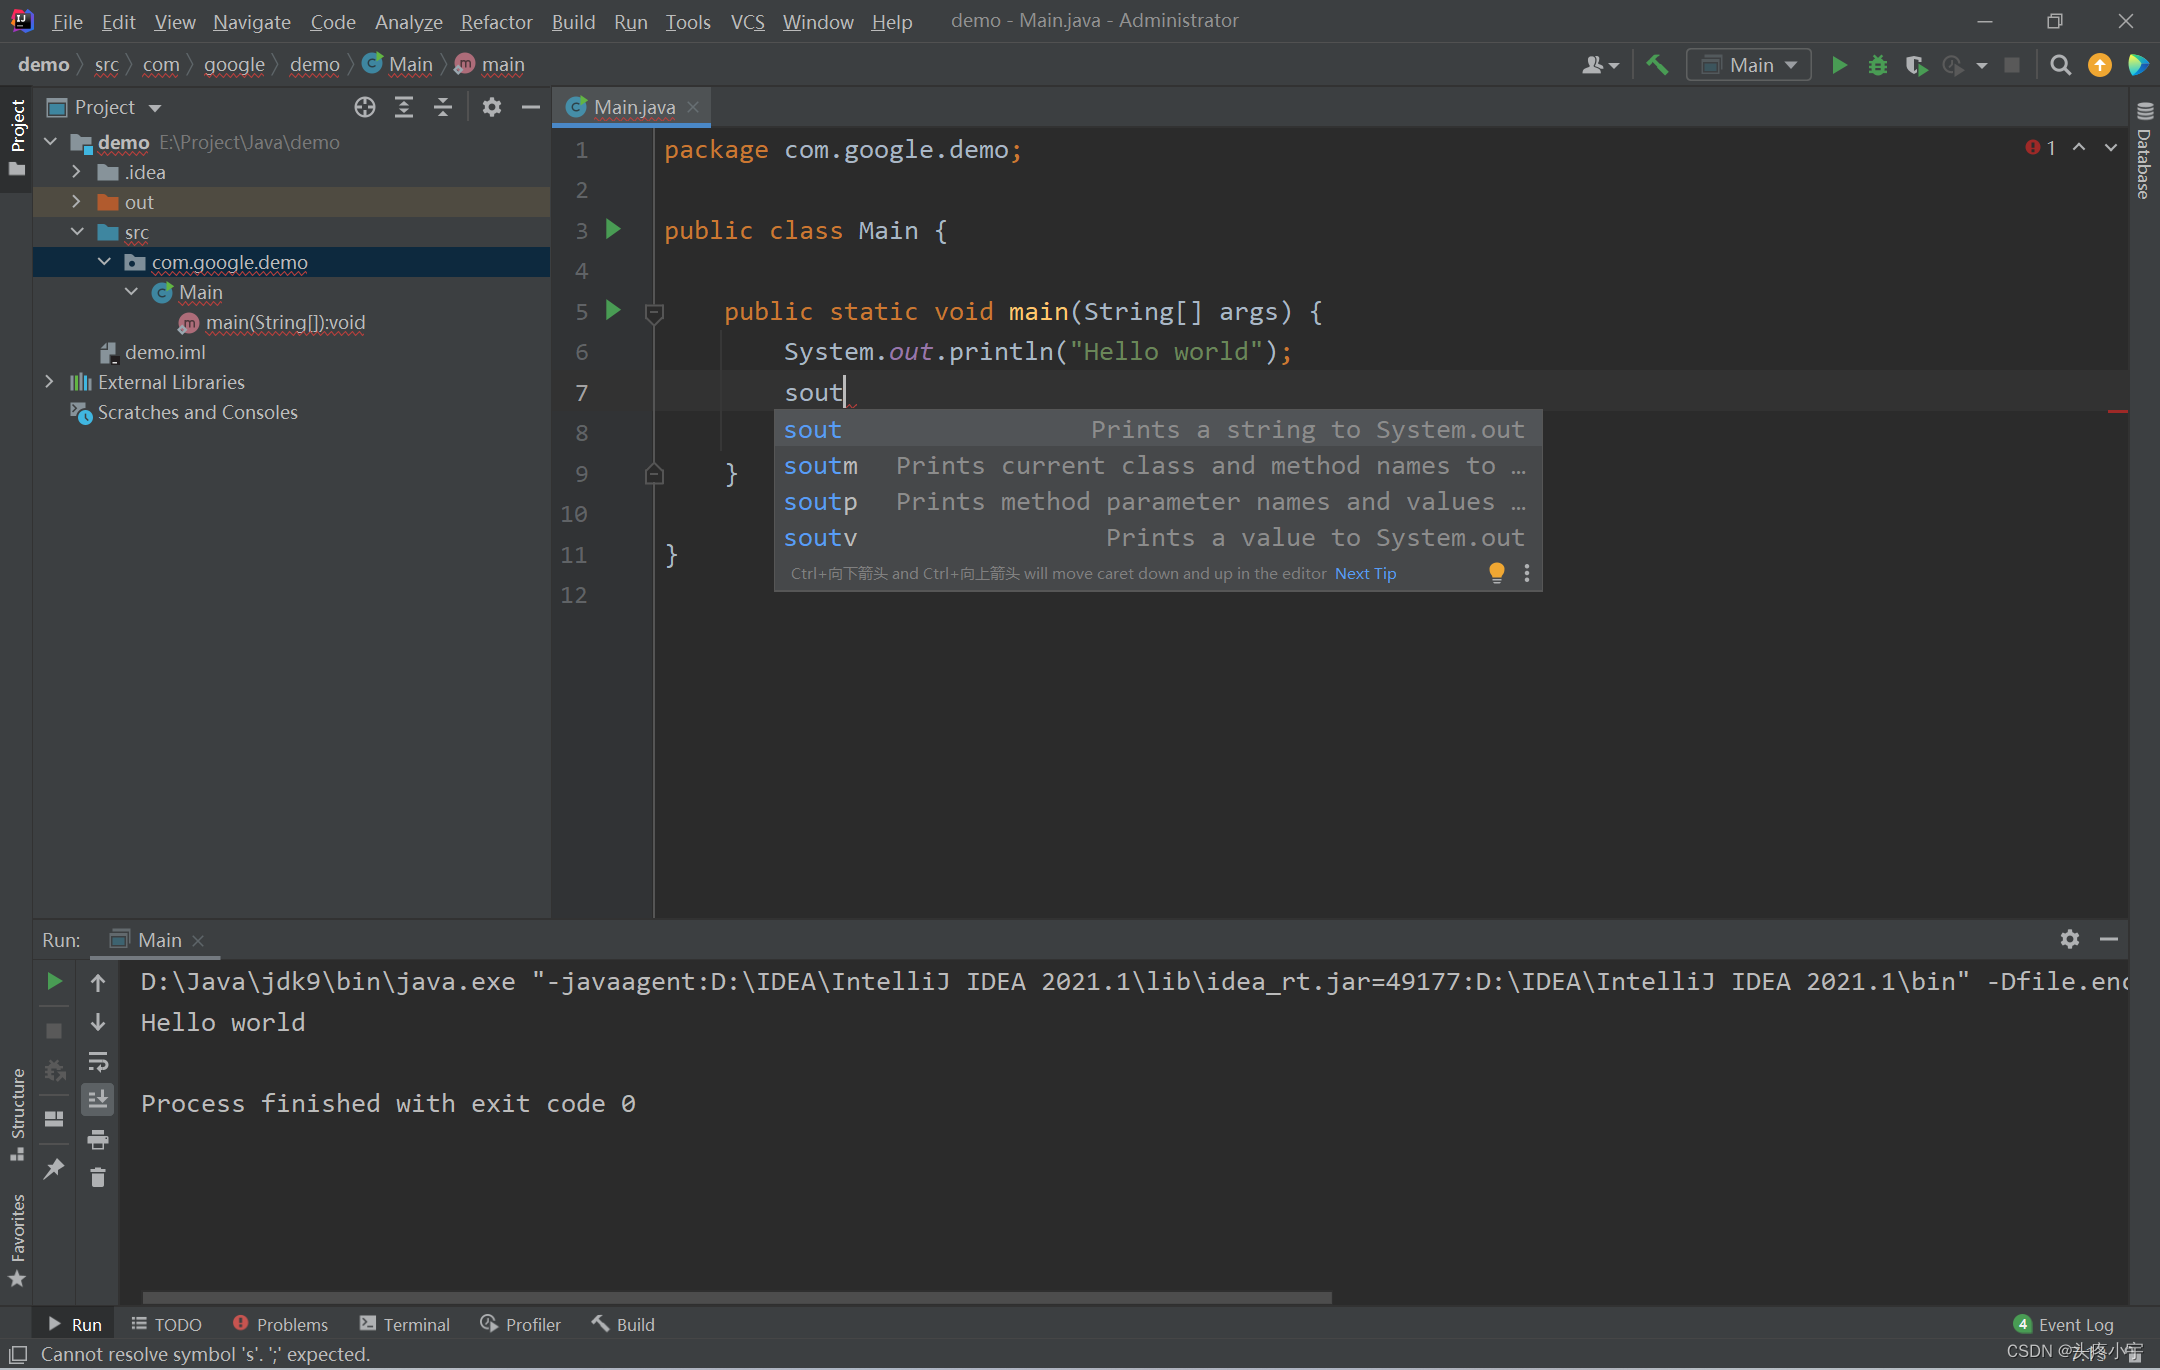2160x1370 pixels.
Task: Toggle the pin tab icon in Run panel
Action: (x=54, y=1168)
